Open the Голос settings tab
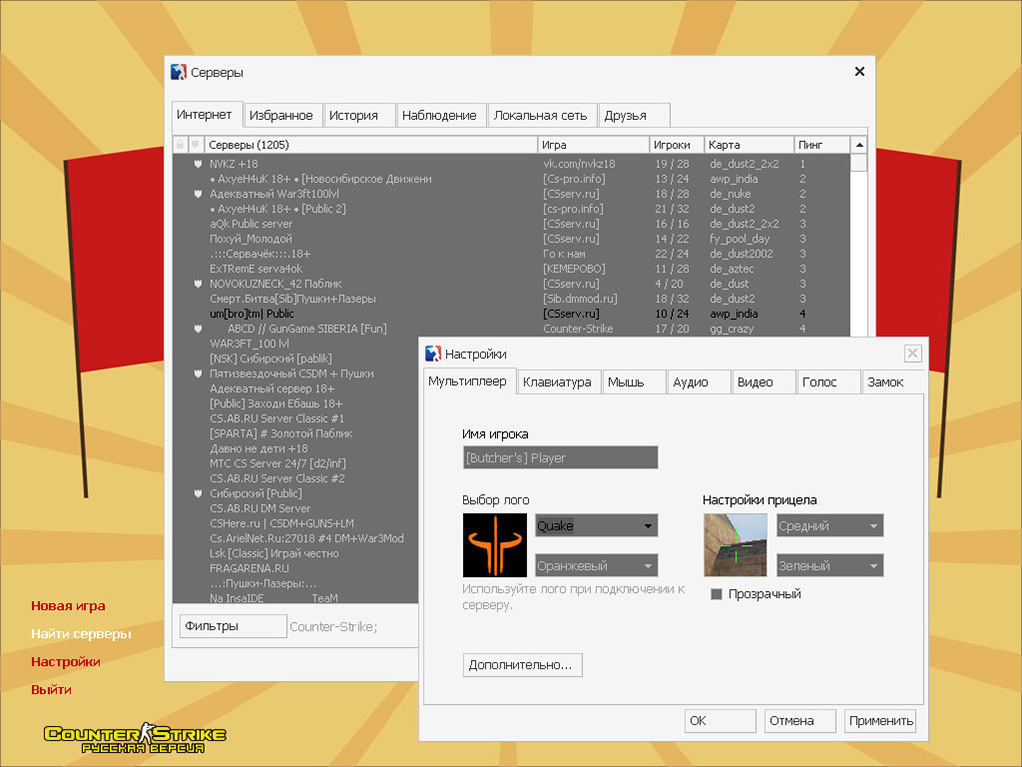This screenshot has width=1022, height=767. pos(828,382)
